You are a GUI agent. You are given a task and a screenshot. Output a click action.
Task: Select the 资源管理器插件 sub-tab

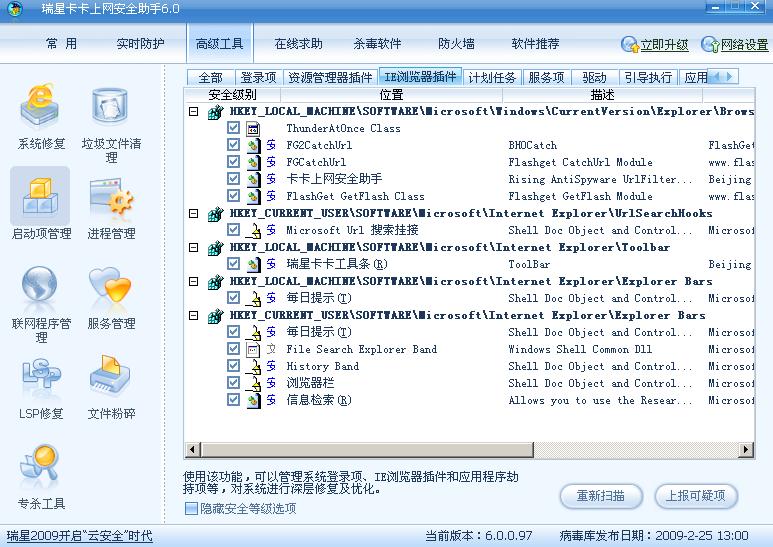click(x=330, y=77)
